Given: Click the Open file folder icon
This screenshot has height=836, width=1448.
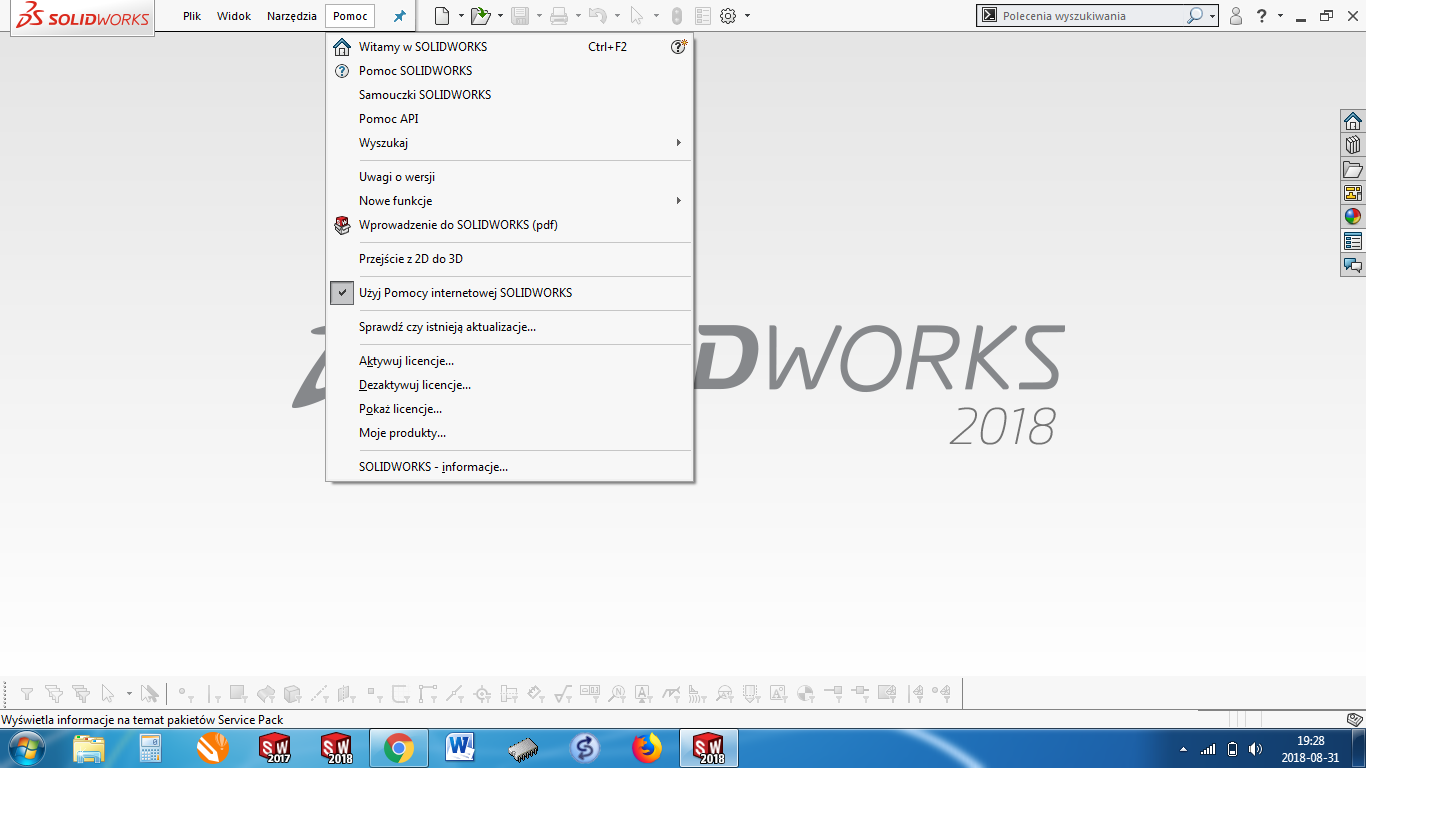Looking at the screenshot, I should (481, 16).
